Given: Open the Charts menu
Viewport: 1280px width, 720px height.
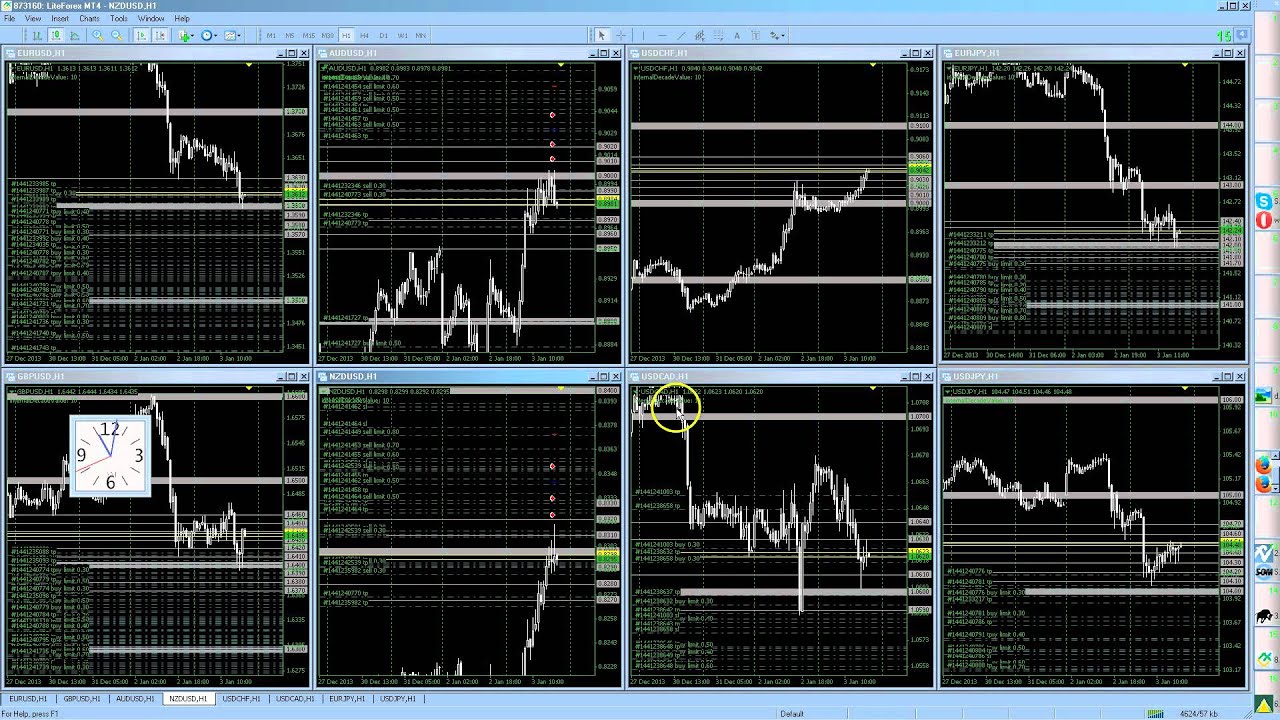Looking at the screenshot, I should coord(89,18).
